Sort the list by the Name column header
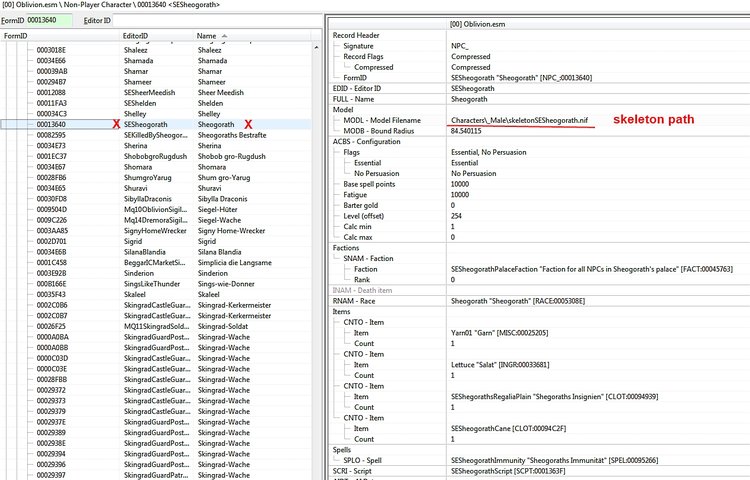 [x=252, y=36]
